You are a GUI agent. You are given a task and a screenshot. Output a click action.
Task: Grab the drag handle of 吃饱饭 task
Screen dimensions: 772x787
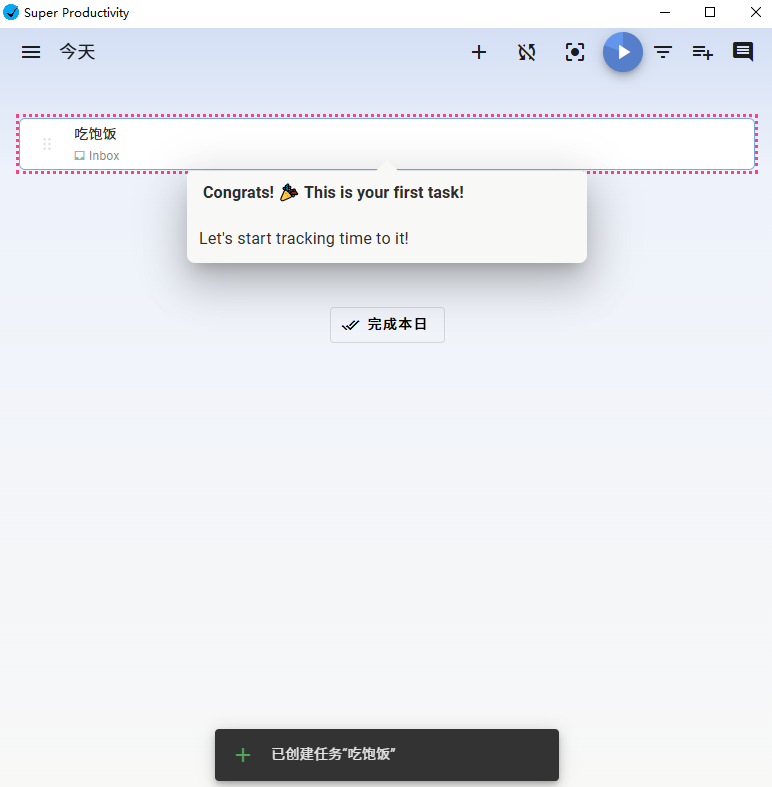(x=47, y=144)
